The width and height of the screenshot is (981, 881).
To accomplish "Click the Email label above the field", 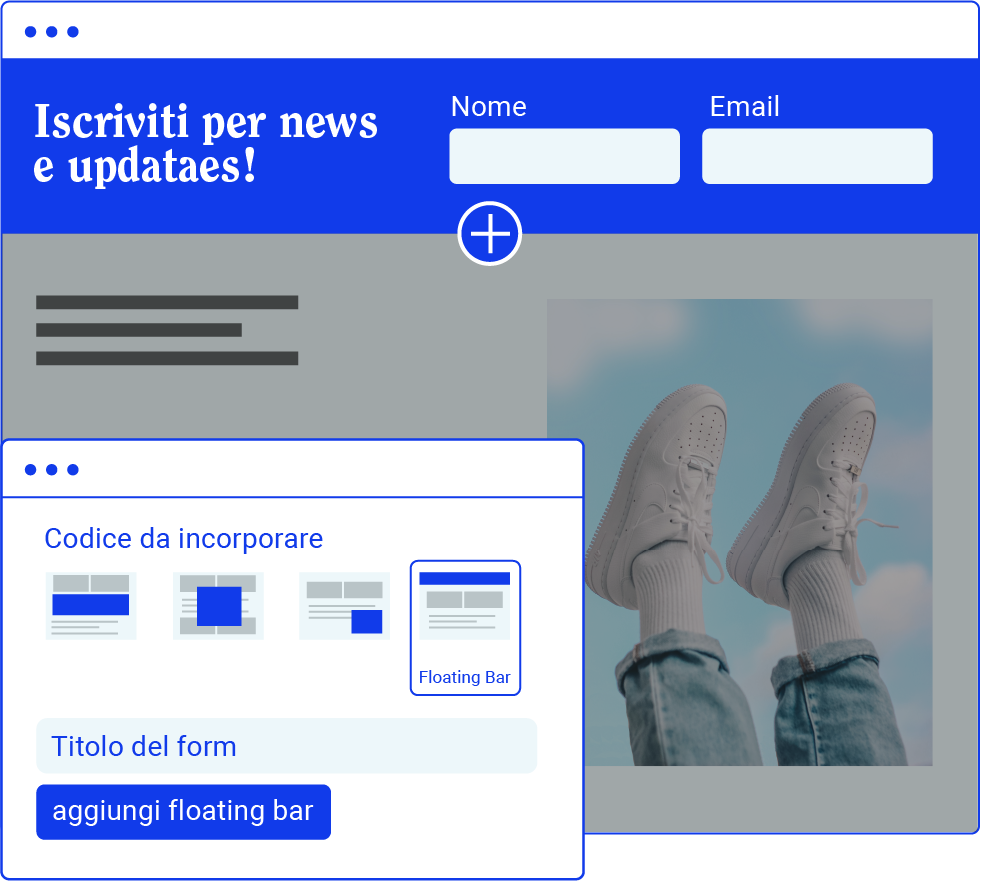I will (744, 107).
